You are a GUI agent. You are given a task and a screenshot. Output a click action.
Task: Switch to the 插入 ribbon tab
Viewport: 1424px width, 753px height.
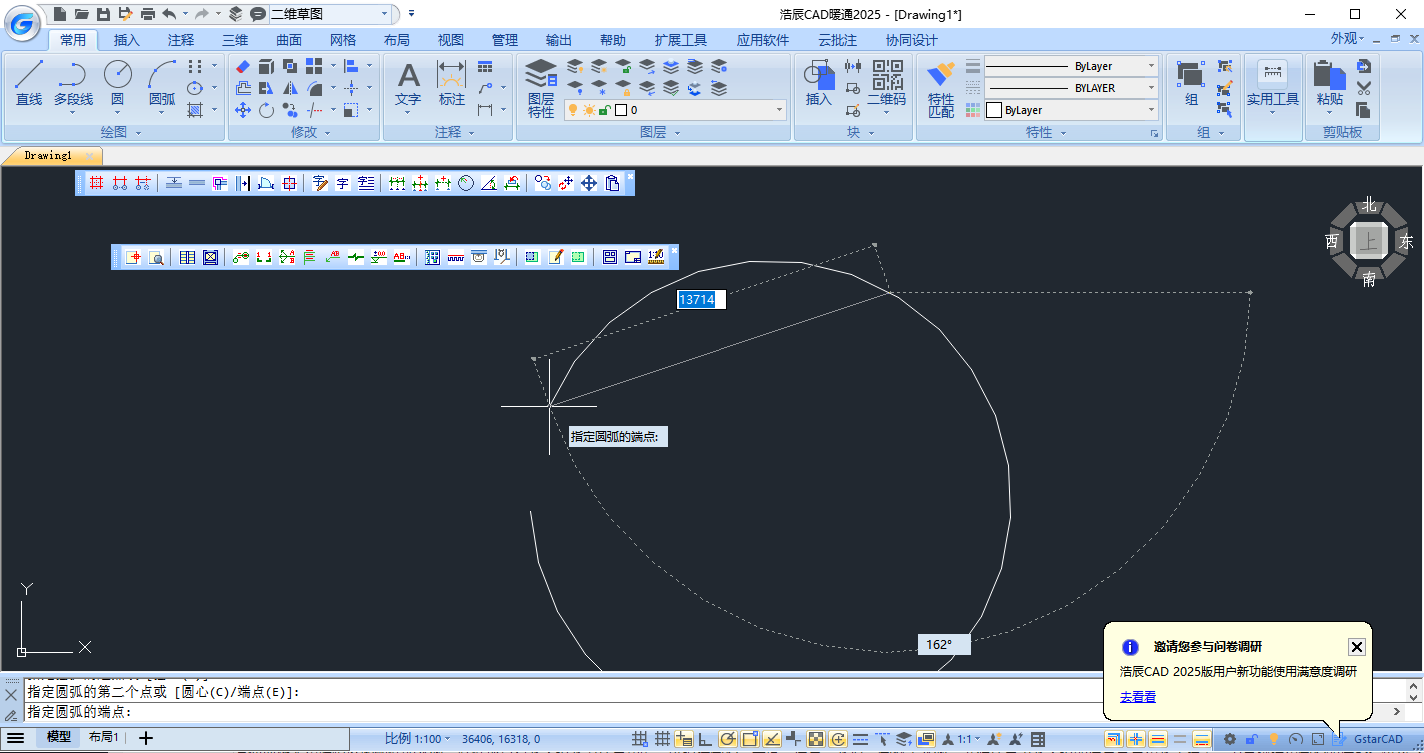[127, 40]
